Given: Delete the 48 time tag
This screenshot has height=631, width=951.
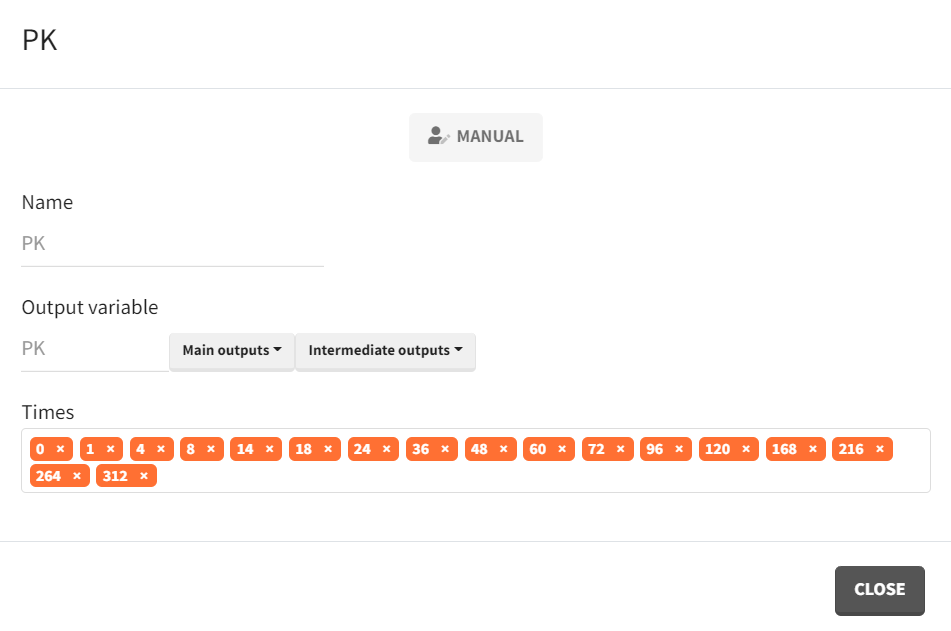Looking at the screenshot, I should pos(503,449).
